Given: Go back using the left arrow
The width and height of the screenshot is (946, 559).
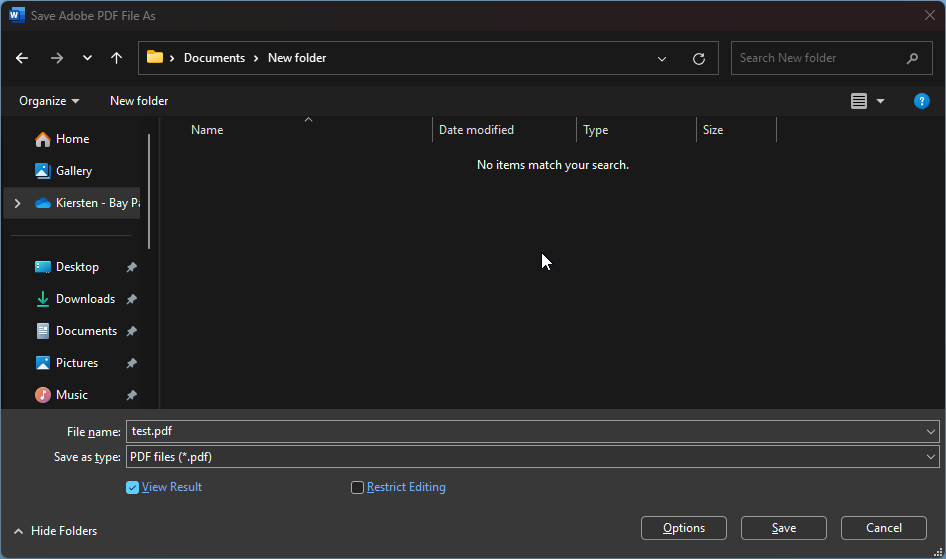Looking at the screenshot, I should coord(22,58).
